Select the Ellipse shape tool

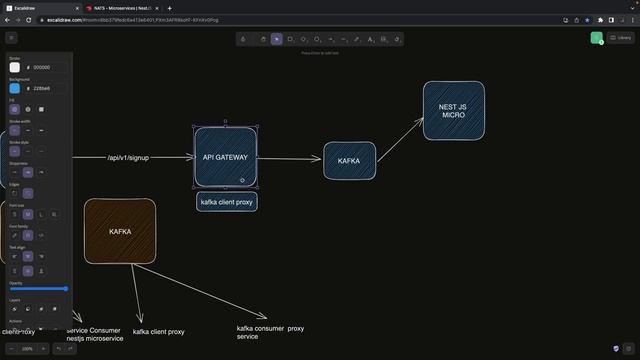click(x=317, y=39)
